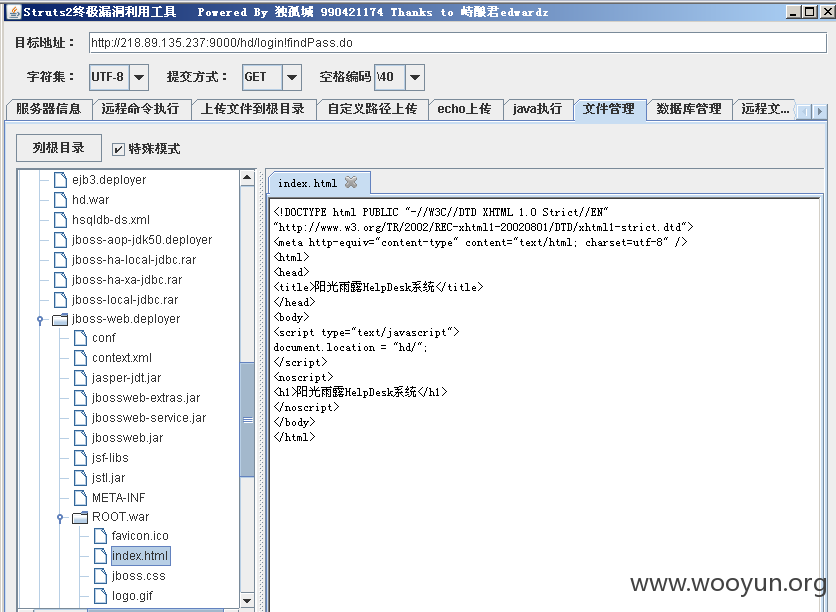Open the 提交方式 GET dropdown
The width and height of the screenshot is (836, 612).
point(292,77)
